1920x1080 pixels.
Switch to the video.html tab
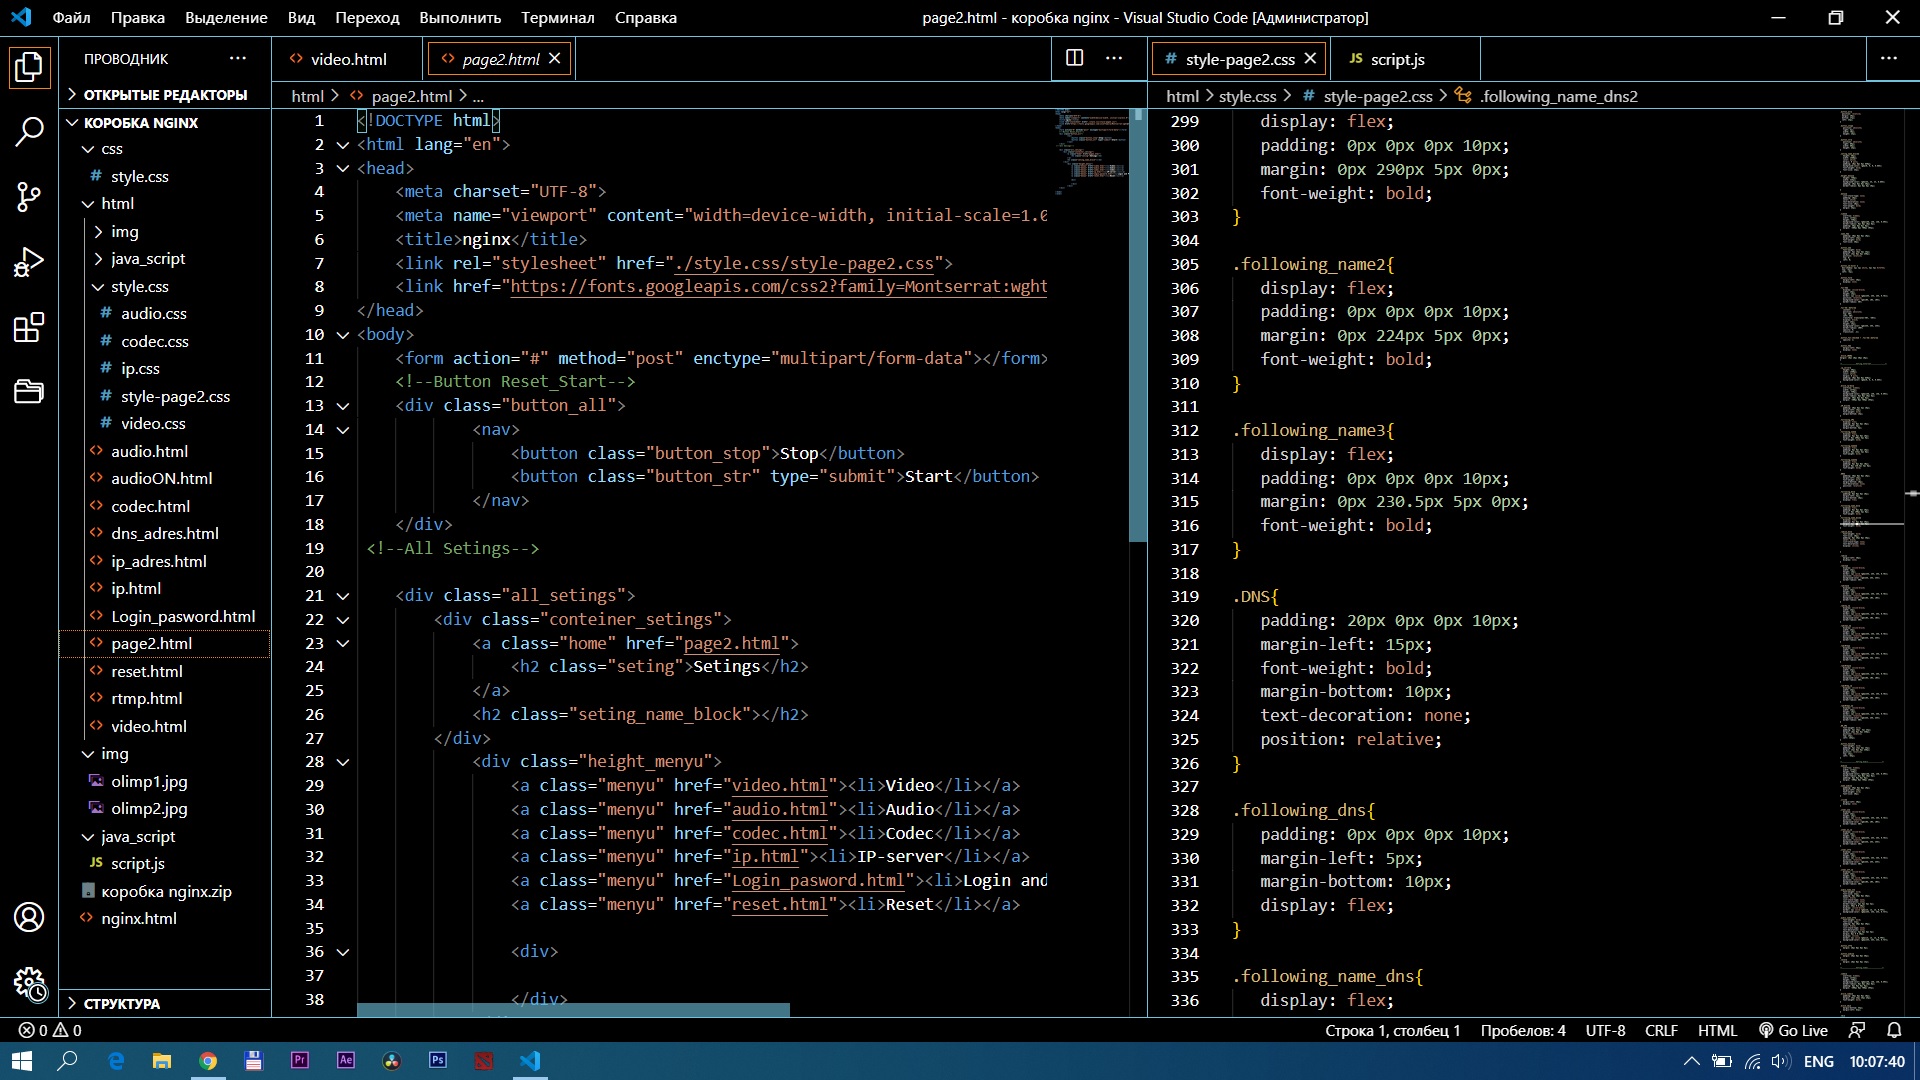click(348, 59)
